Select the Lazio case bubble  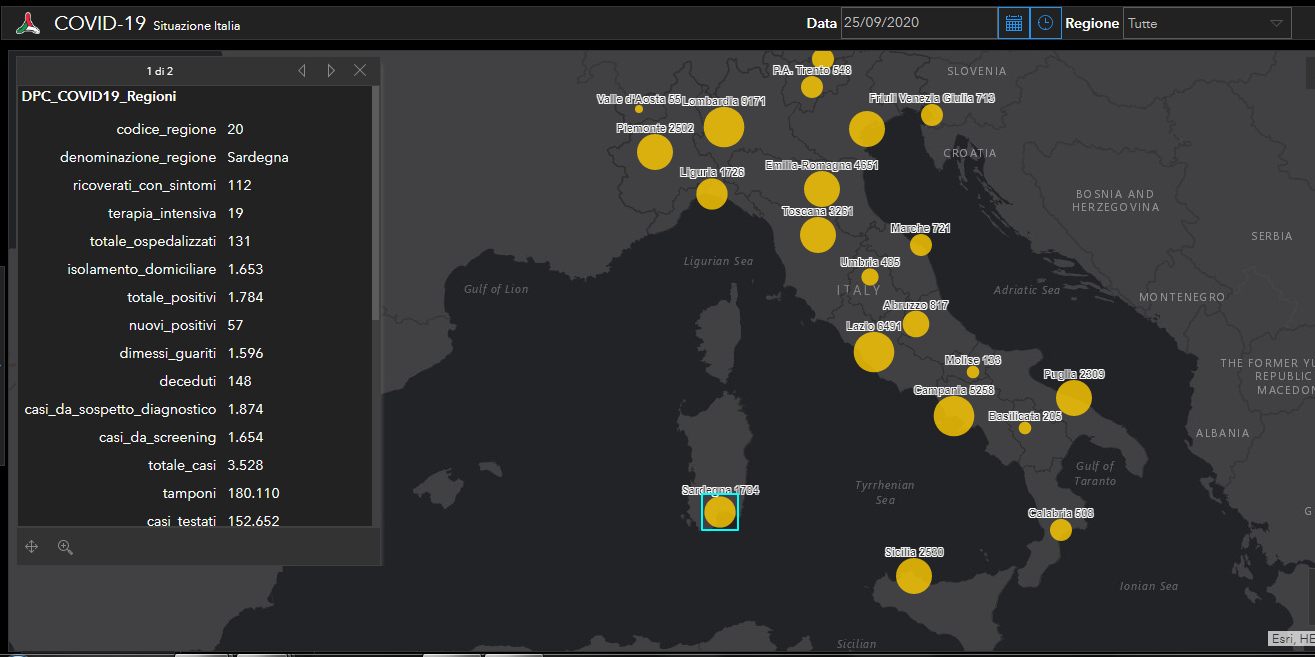pos(874,352)
